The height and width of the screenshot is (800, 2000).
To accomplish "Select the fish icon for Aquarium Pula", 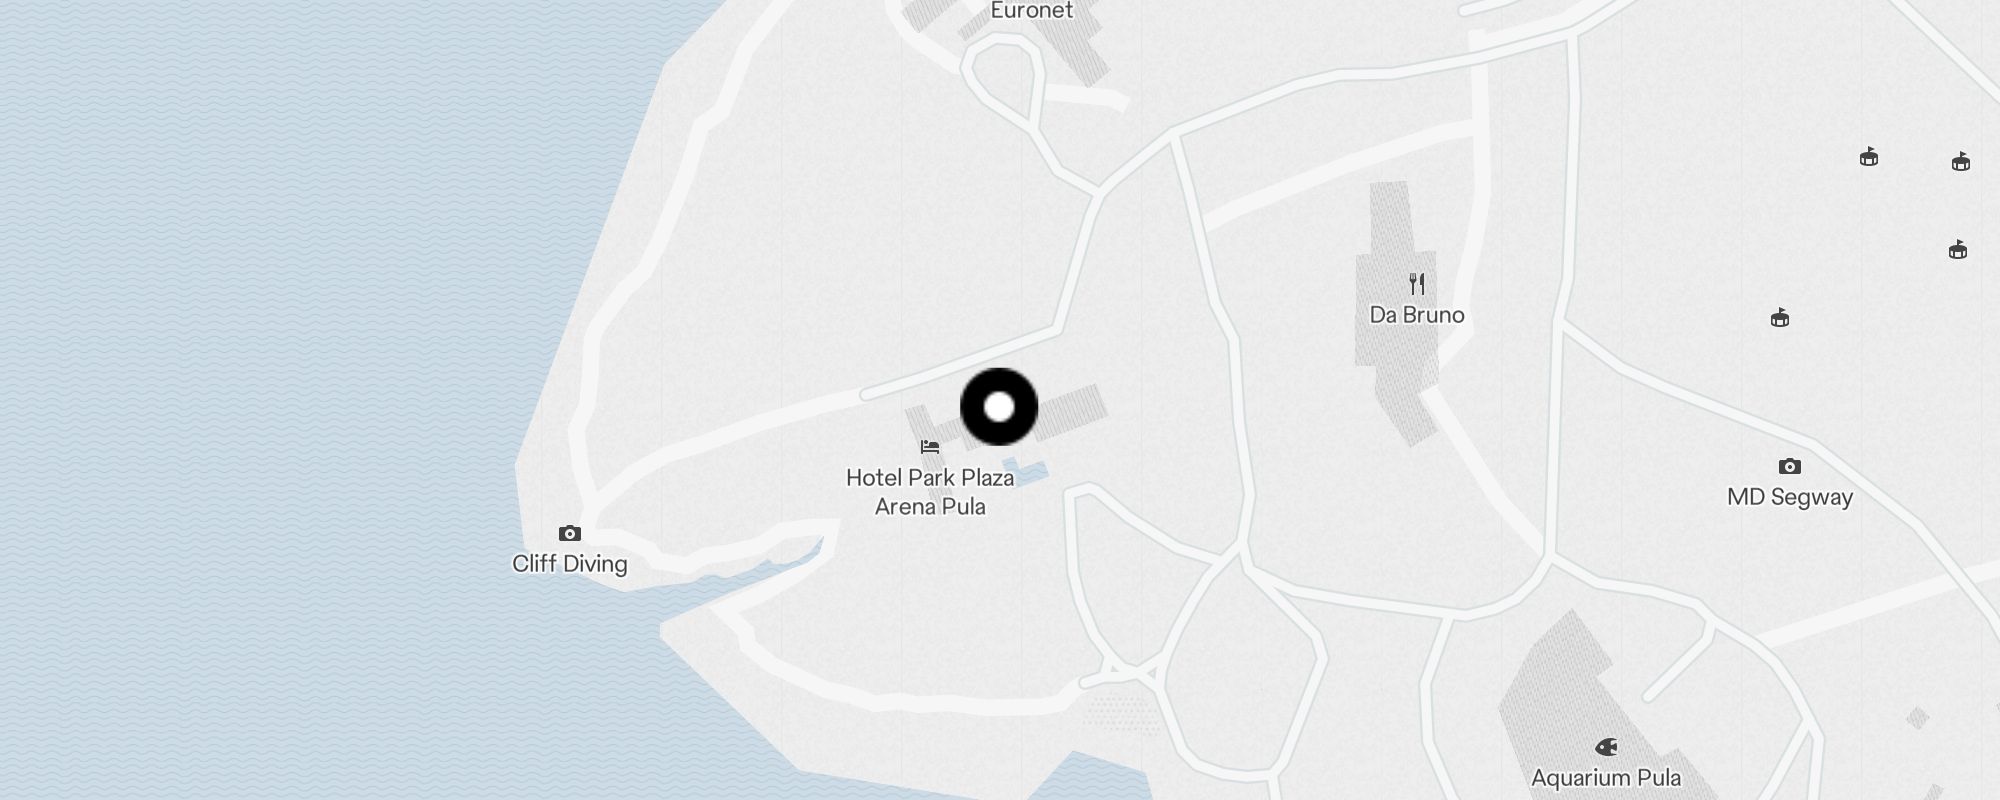I will point(1606,746).
